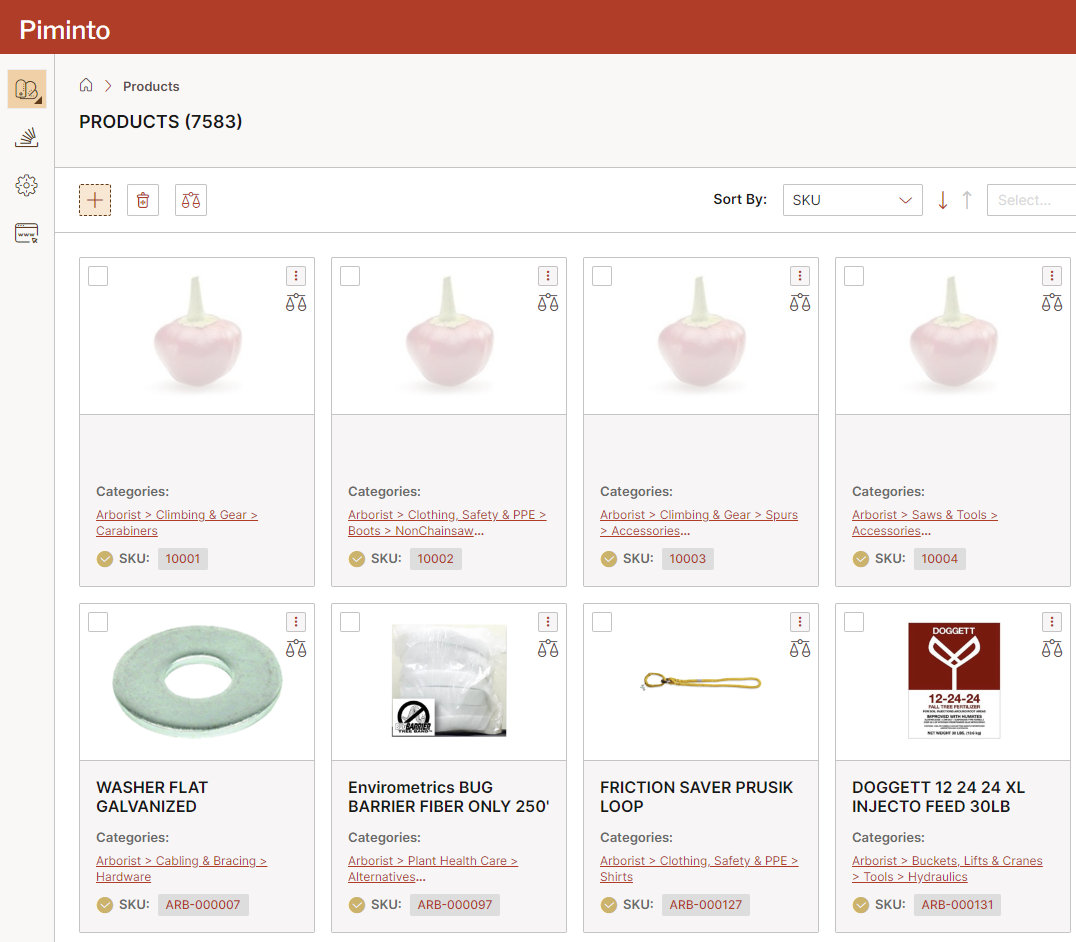Expand options menu for SKU 10002 card

click(x=547, y=276)
